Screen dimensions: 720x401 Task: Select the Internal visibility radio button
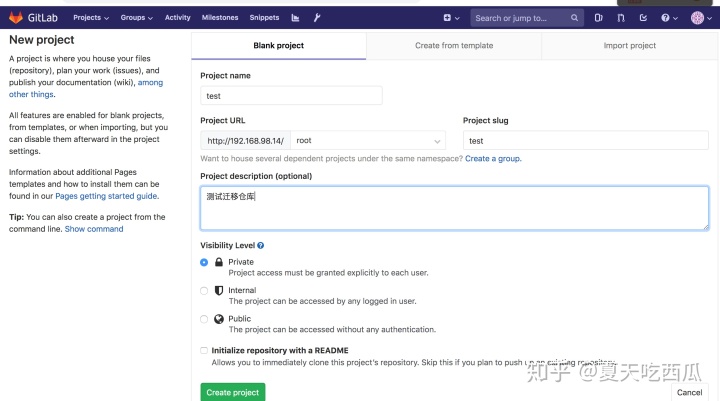coord(204,291)
